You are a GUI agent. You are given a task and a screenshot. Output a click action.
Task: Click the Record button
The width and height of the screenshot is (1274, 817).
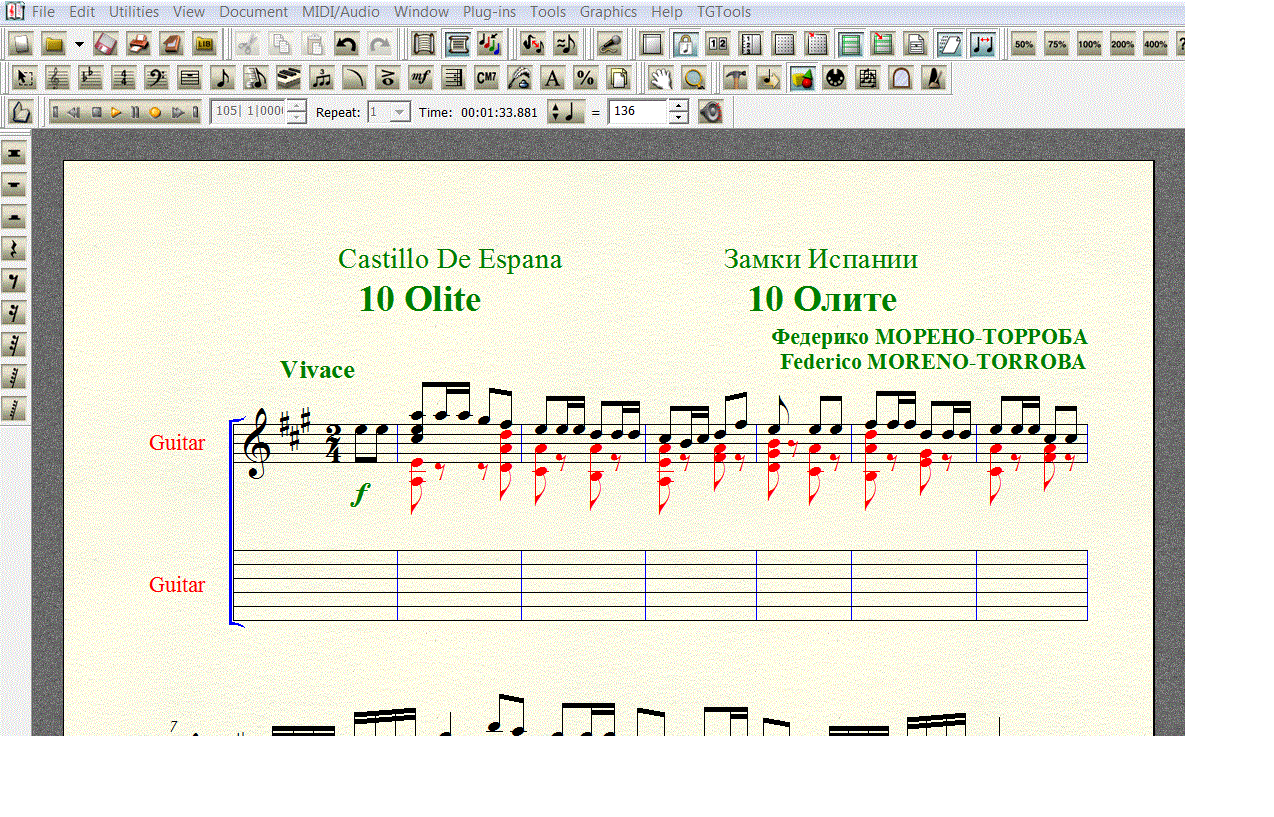[x=155, y=112]
